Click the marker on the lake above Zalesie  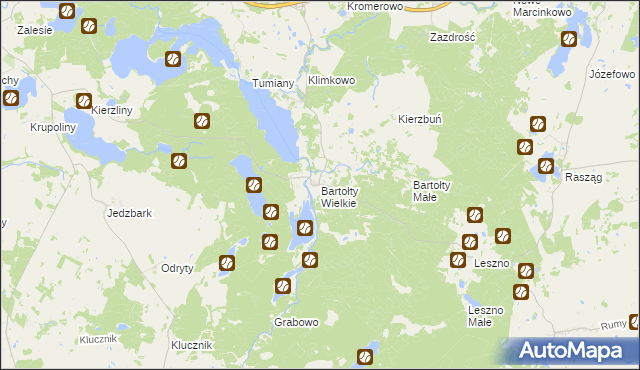[x=67, y=11]
